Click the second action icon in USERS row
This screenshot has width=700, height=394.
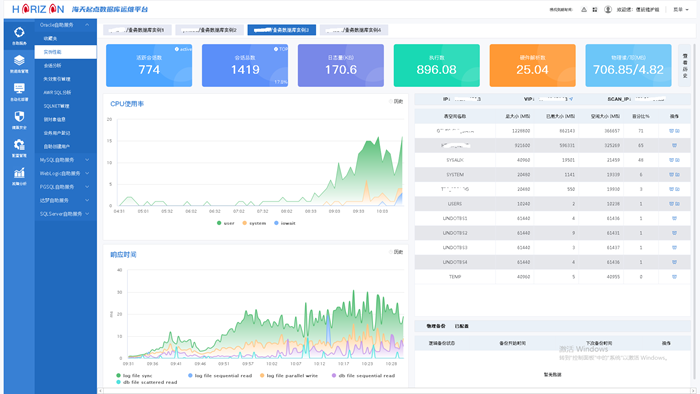coord(677,203)
